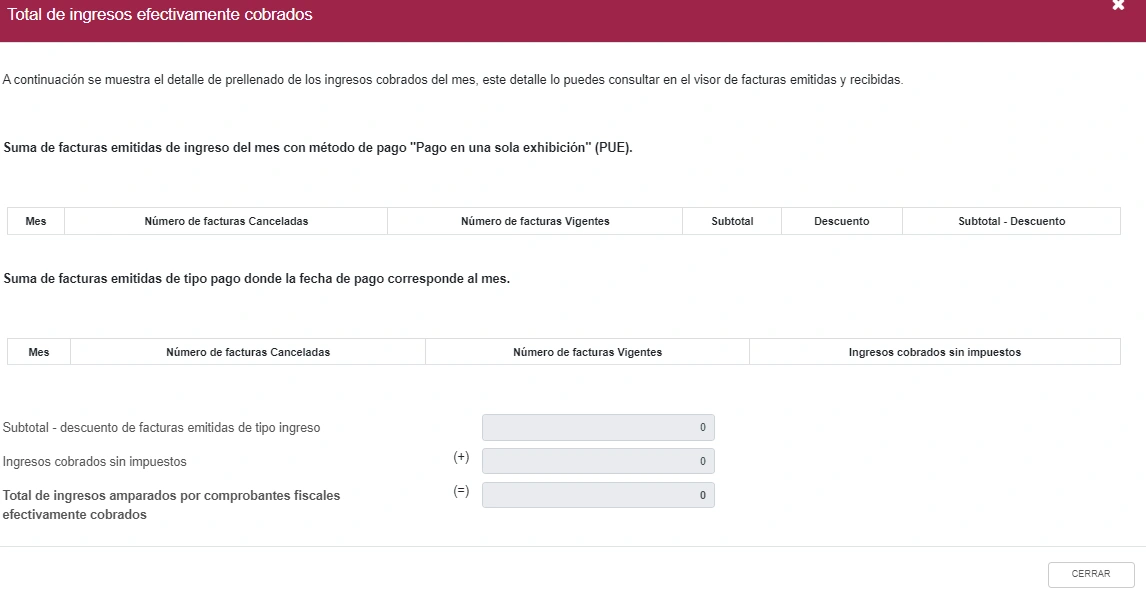This screenshot has width=1146, height=595.
Task: Click the 'Descuento' column header
Action: coord(842,221)
